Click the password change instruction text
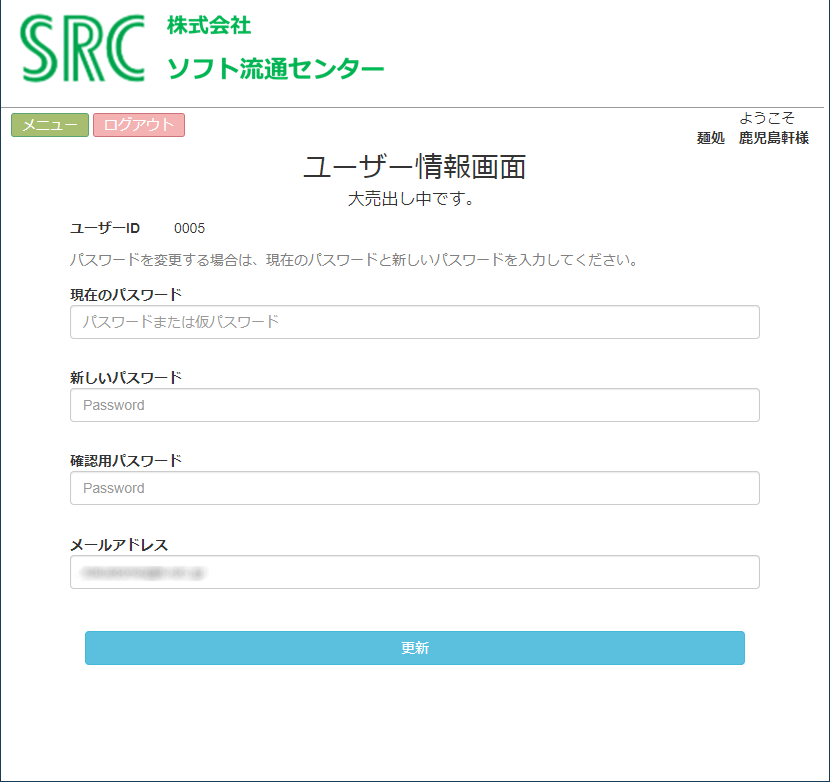This screenshot has height=782, width=830. tap(354, 260)
